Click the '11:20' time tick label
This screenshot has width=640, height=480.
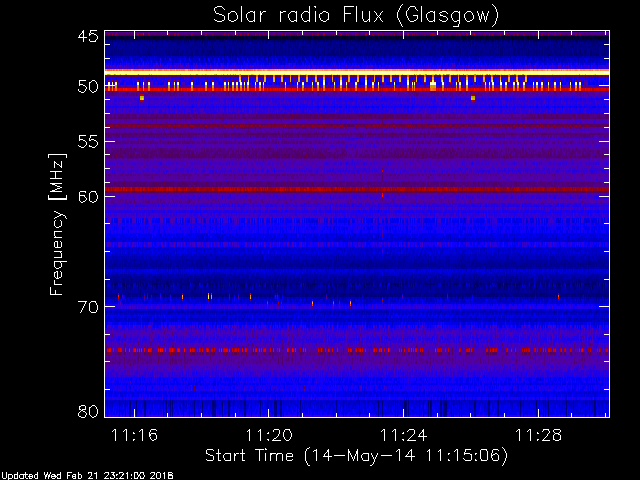pyautogui.click(x=269, y=435)
